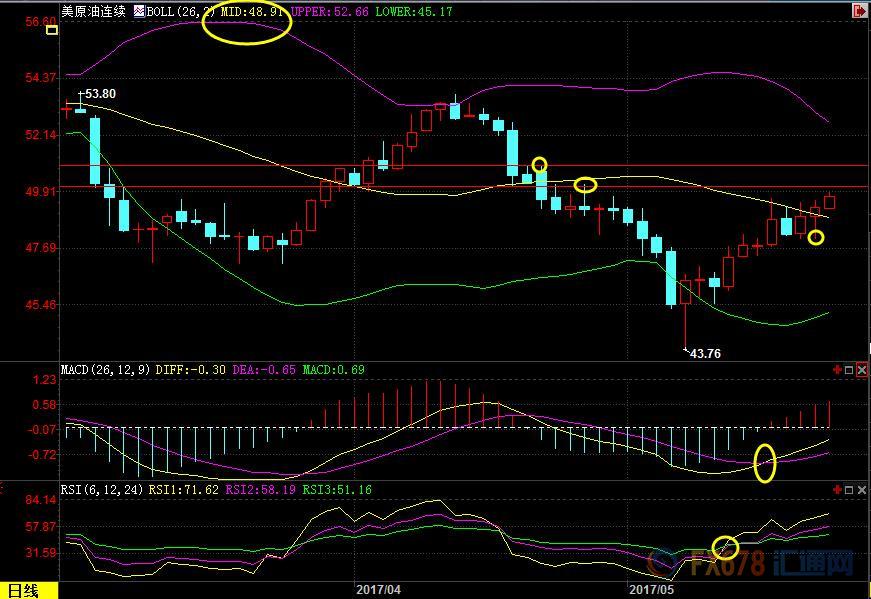Click the red exit arrow icon
Image resolution: width=871 pixels, height=599 pixels.
click(860, 10)
